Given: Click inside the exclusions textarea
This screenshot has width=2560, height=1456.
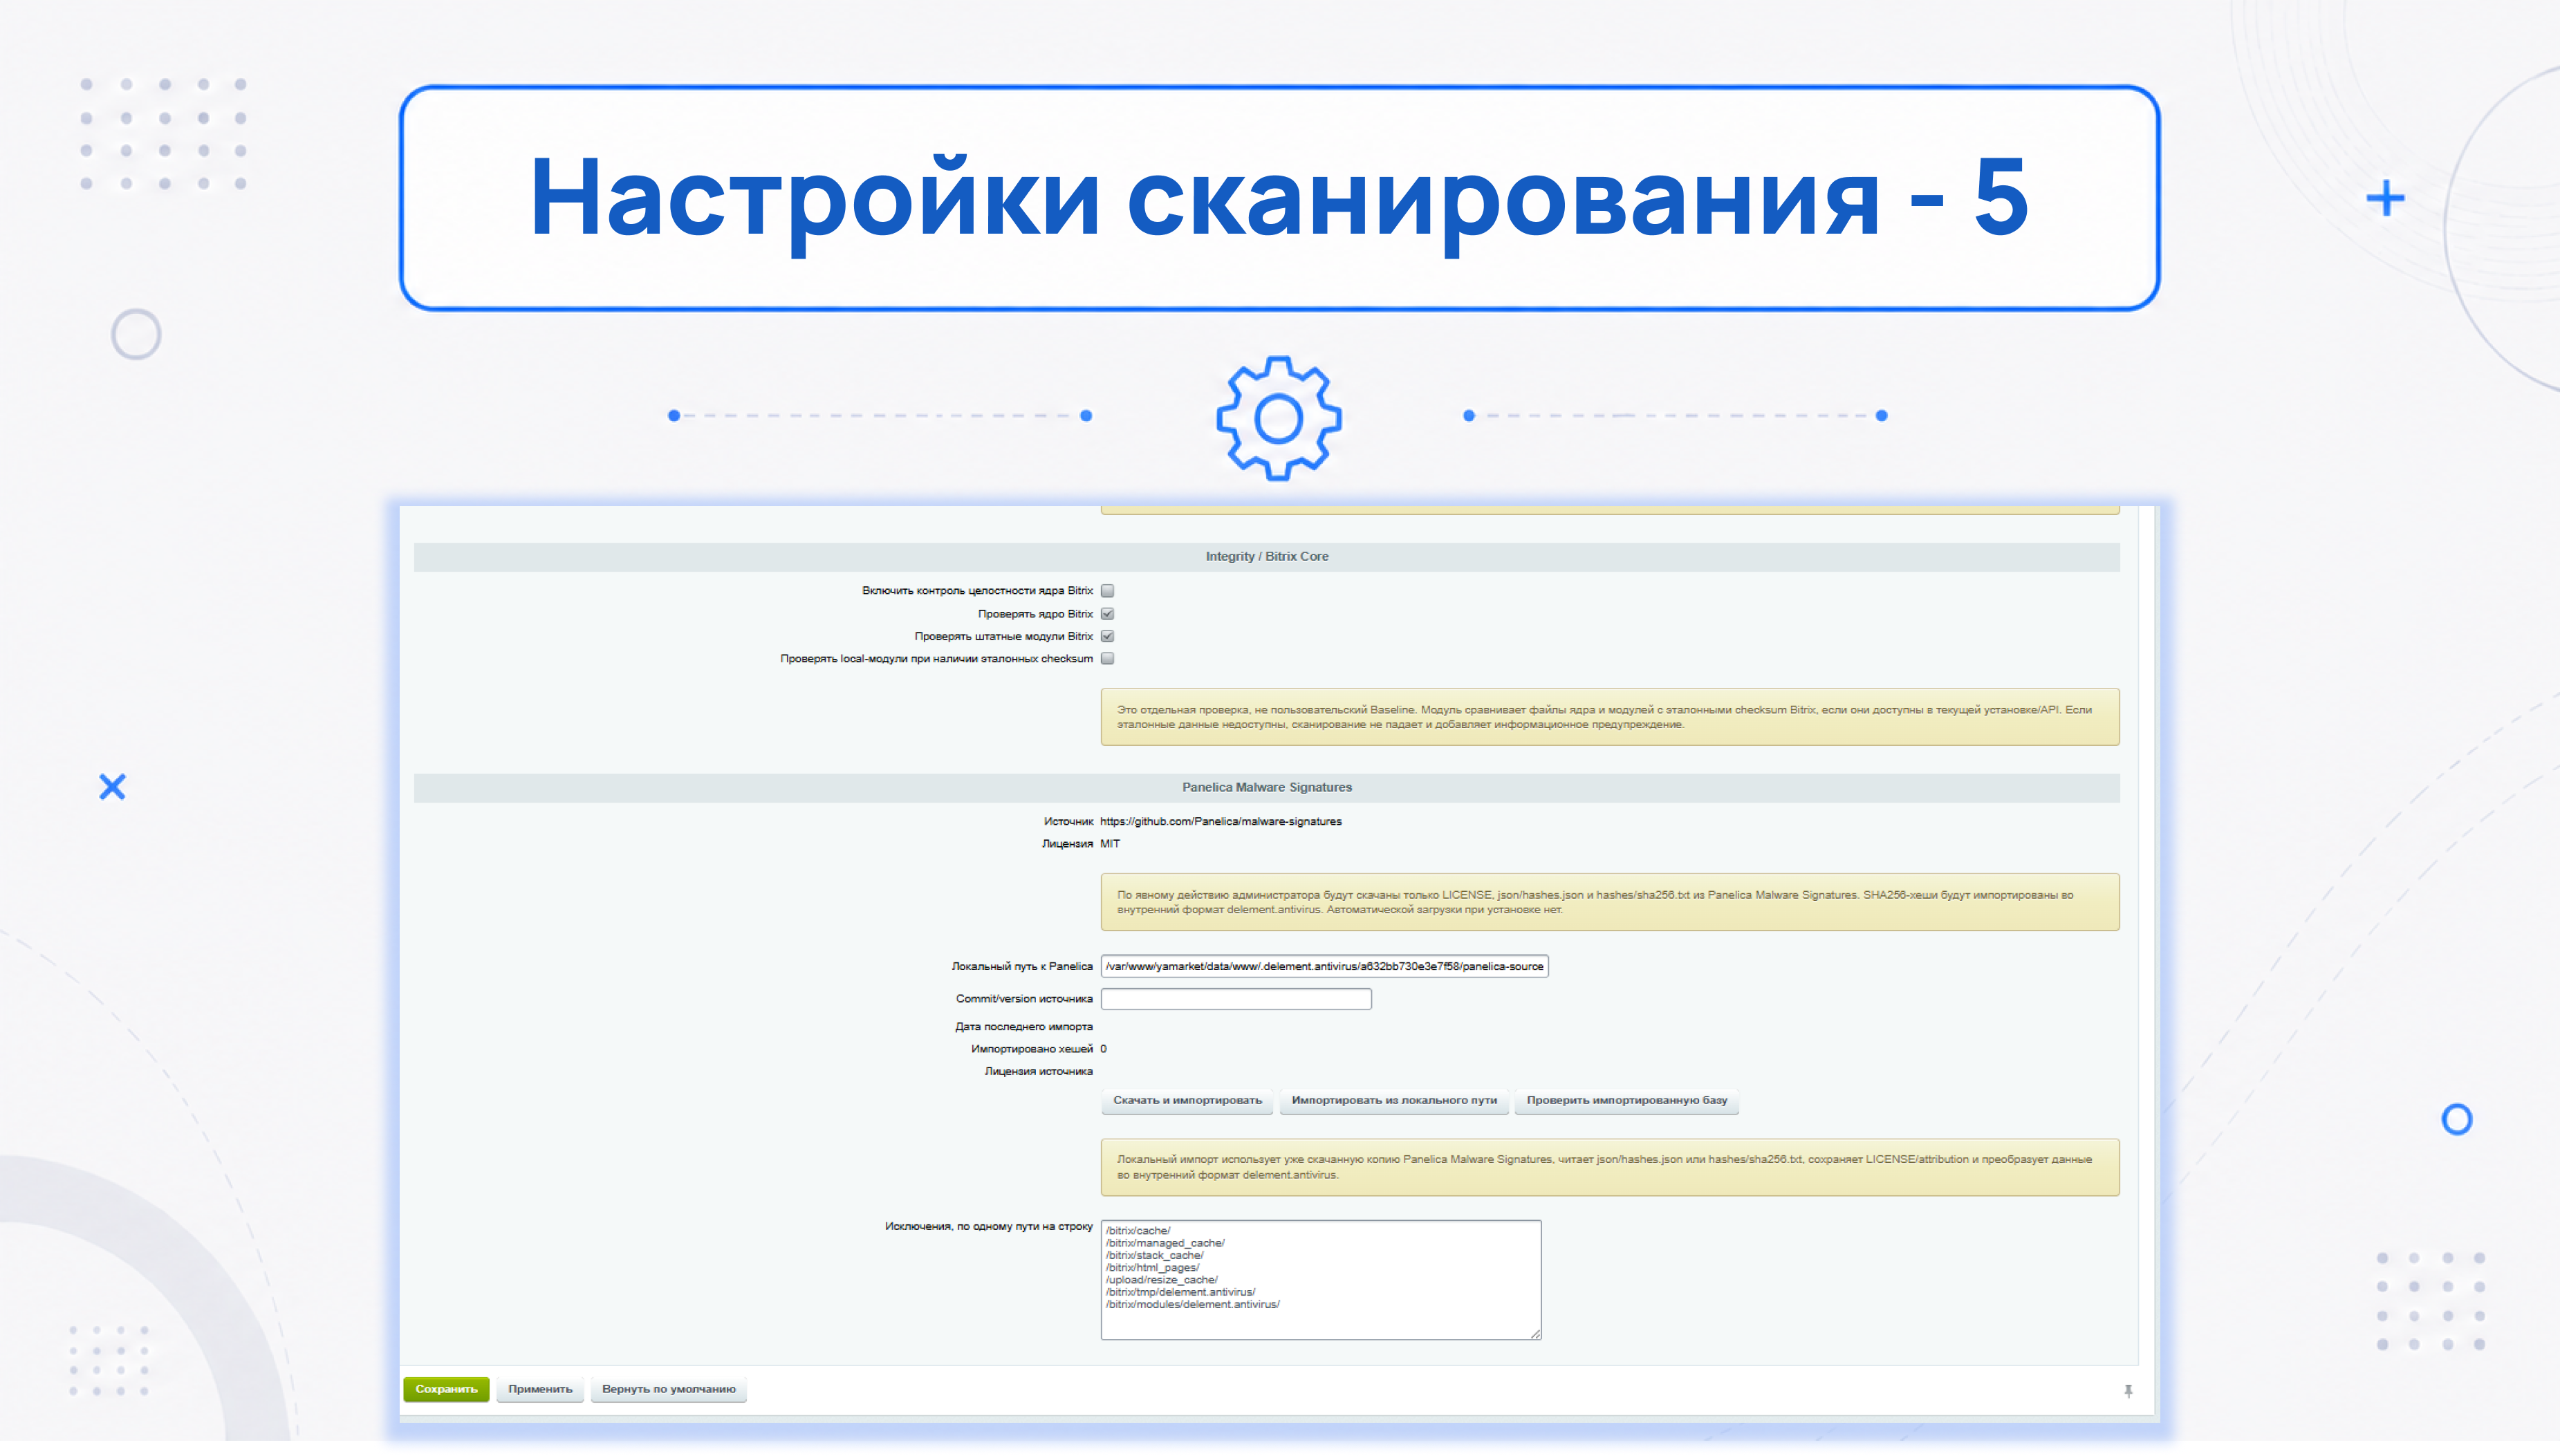Looking at the screenshot, I should (x=1320, y=1279).
